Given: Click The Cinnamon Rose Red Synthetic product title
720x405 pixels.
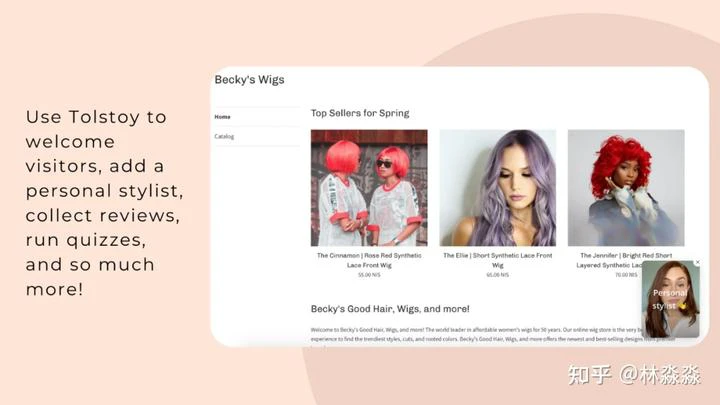Looking at the screenshot, I should (x=369, y=260).
